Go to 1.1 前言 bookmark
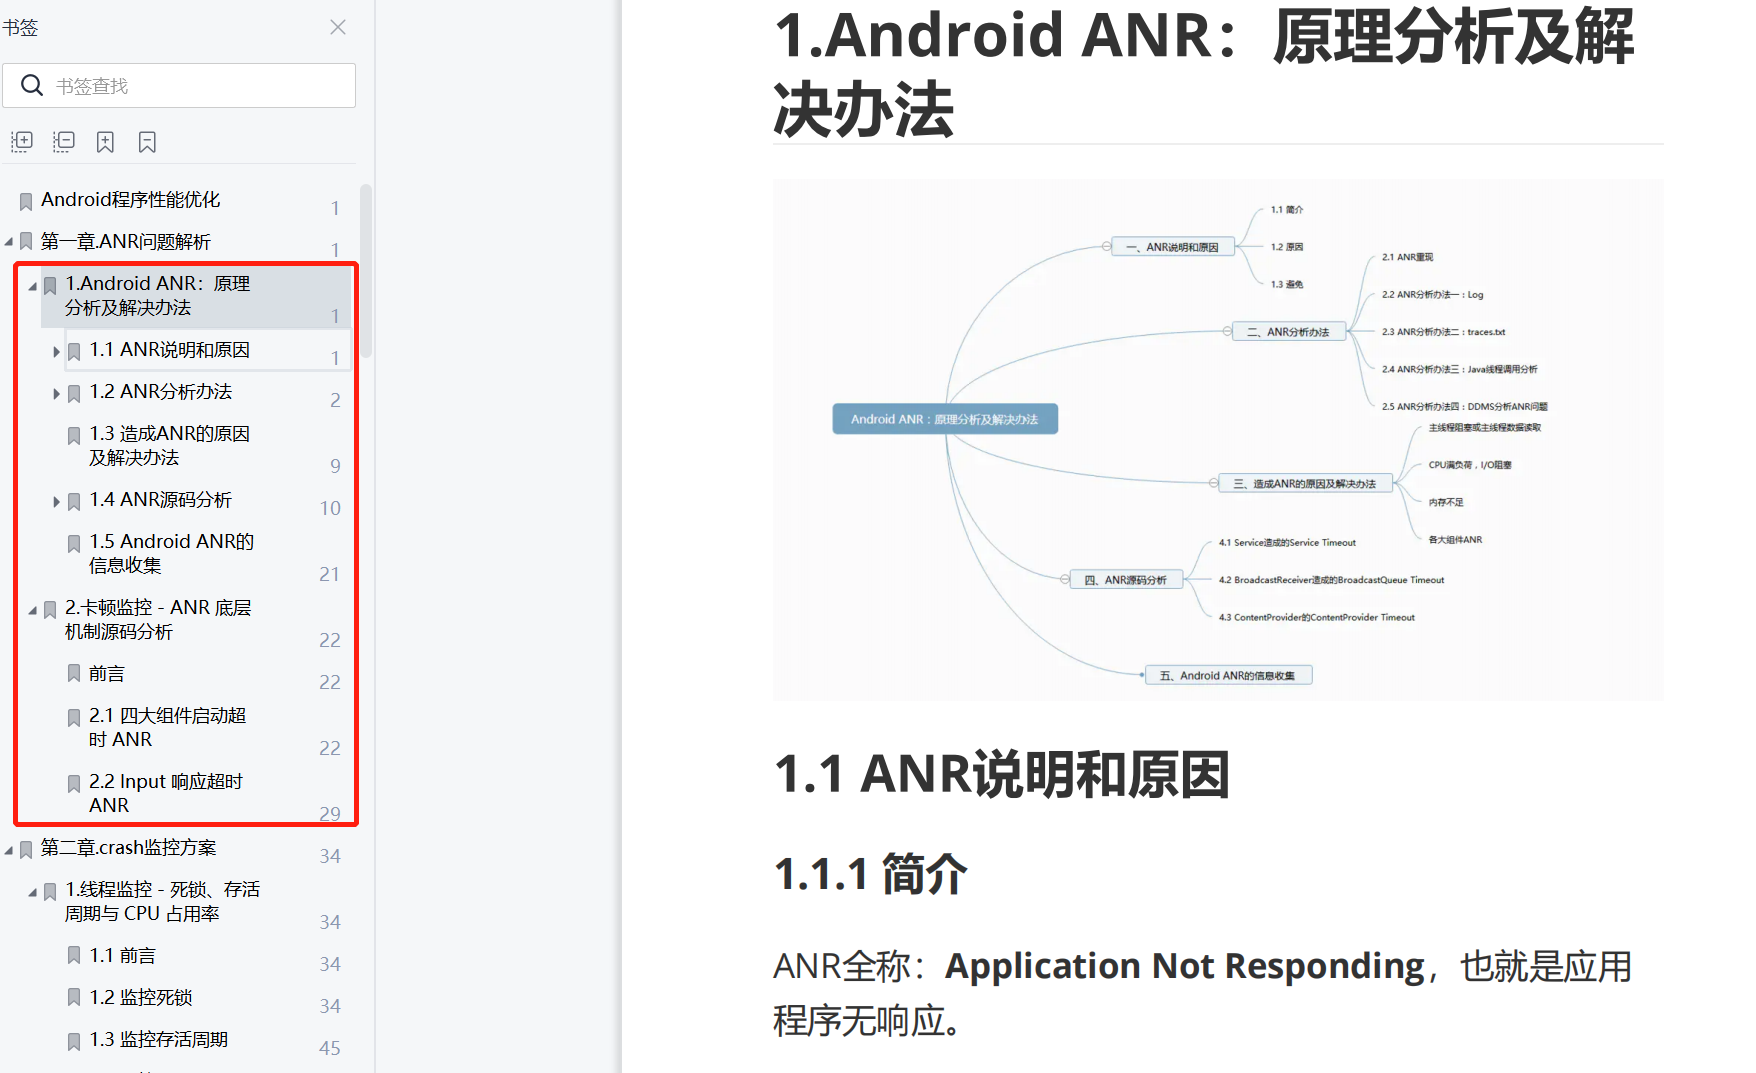 coord(122,956)
